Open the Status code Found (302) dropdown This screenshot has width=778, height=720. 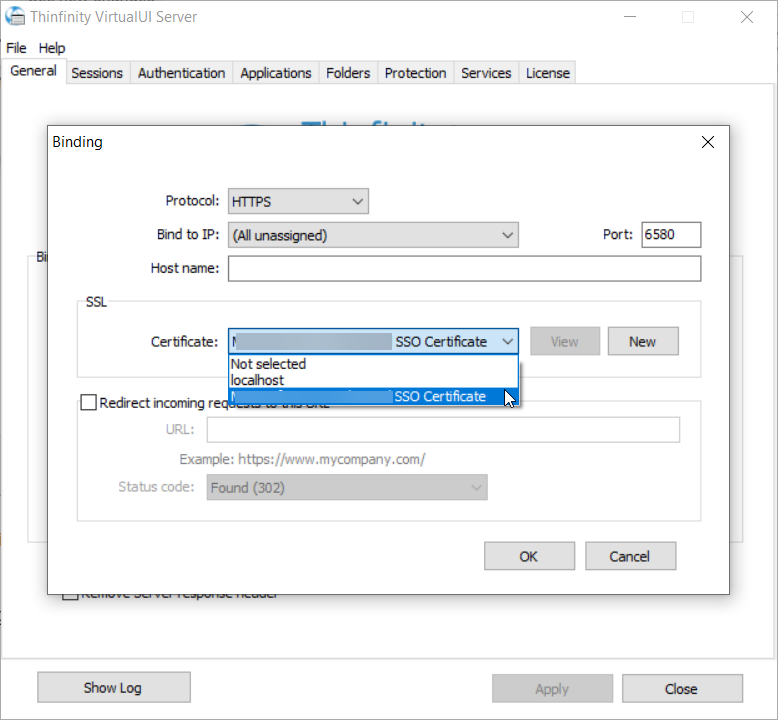(x=347, y=487)
